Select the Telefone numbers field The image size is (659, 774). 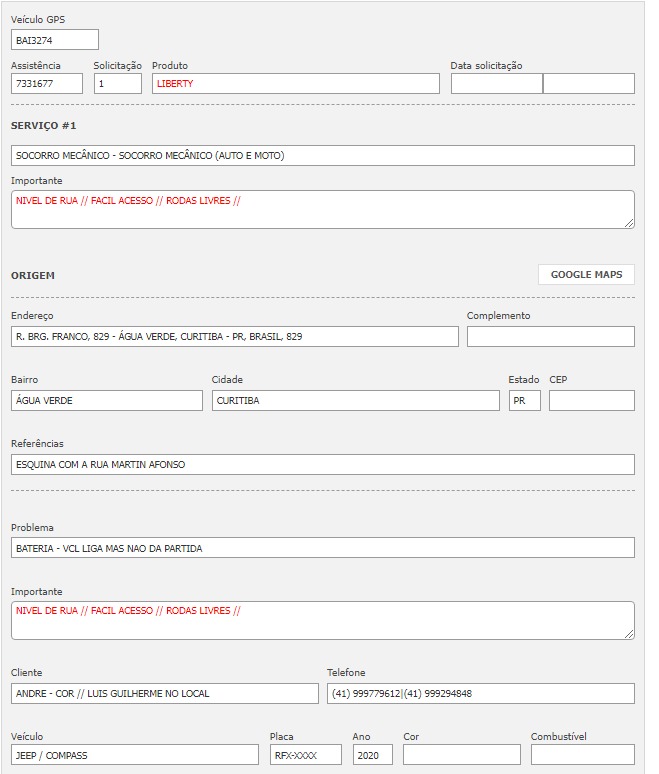(x=480, y=694)
